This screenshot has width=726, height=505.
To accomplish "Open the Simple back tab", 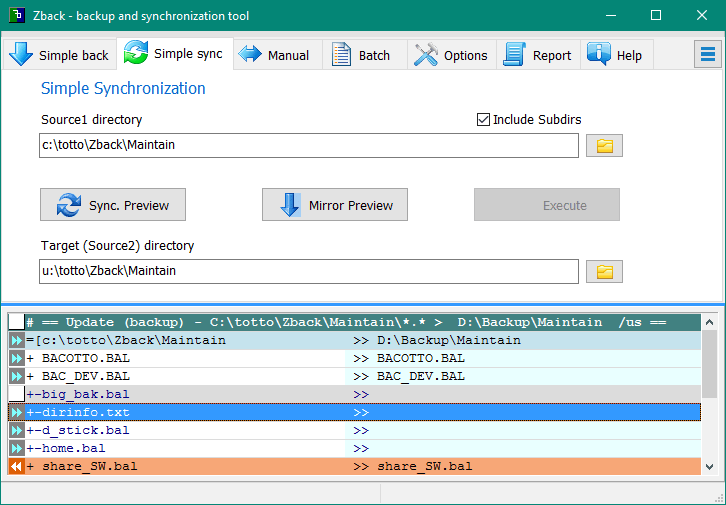I will click(59, 55).
